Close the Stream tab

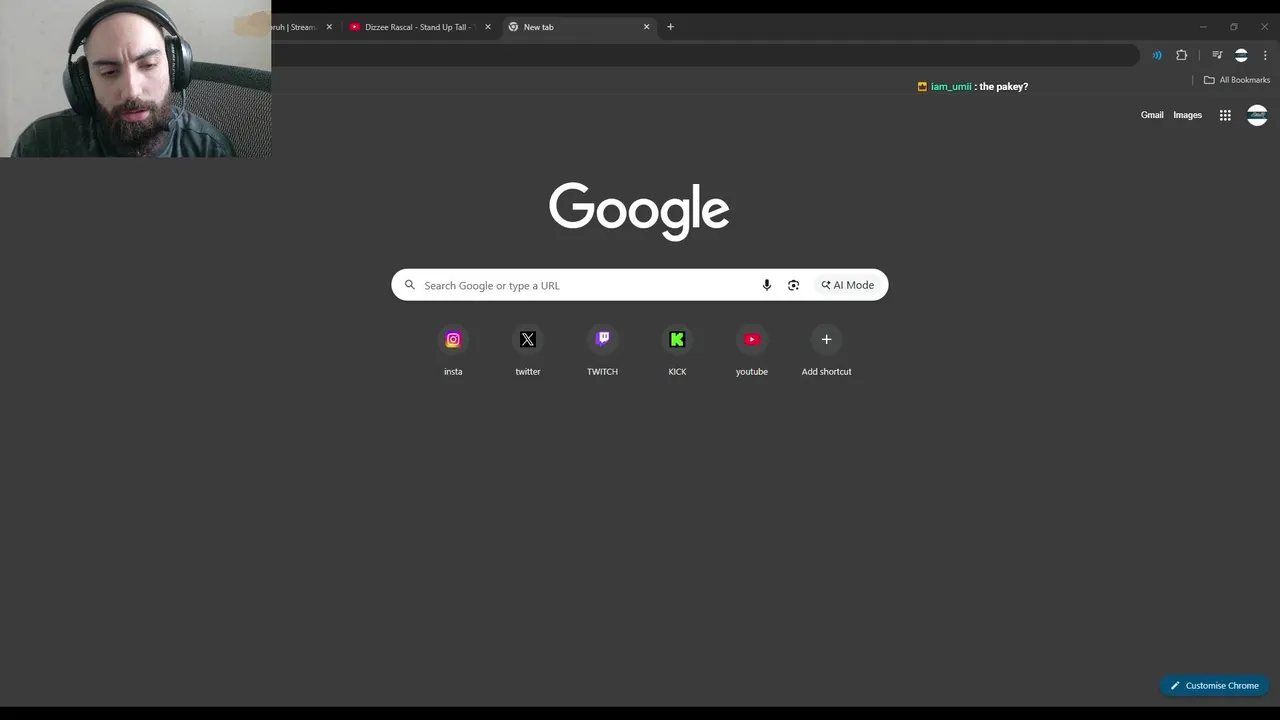coord(329,27)
